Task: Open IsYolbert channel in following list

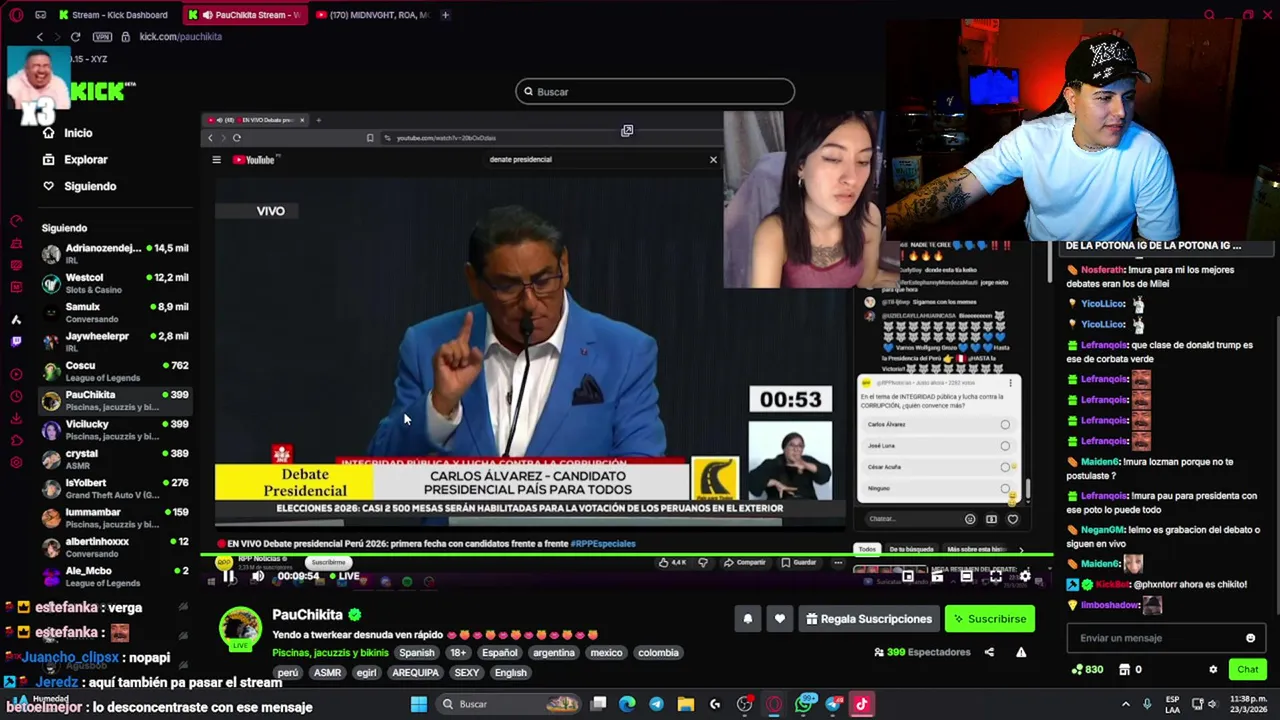Action: click(x=115, y=488)
